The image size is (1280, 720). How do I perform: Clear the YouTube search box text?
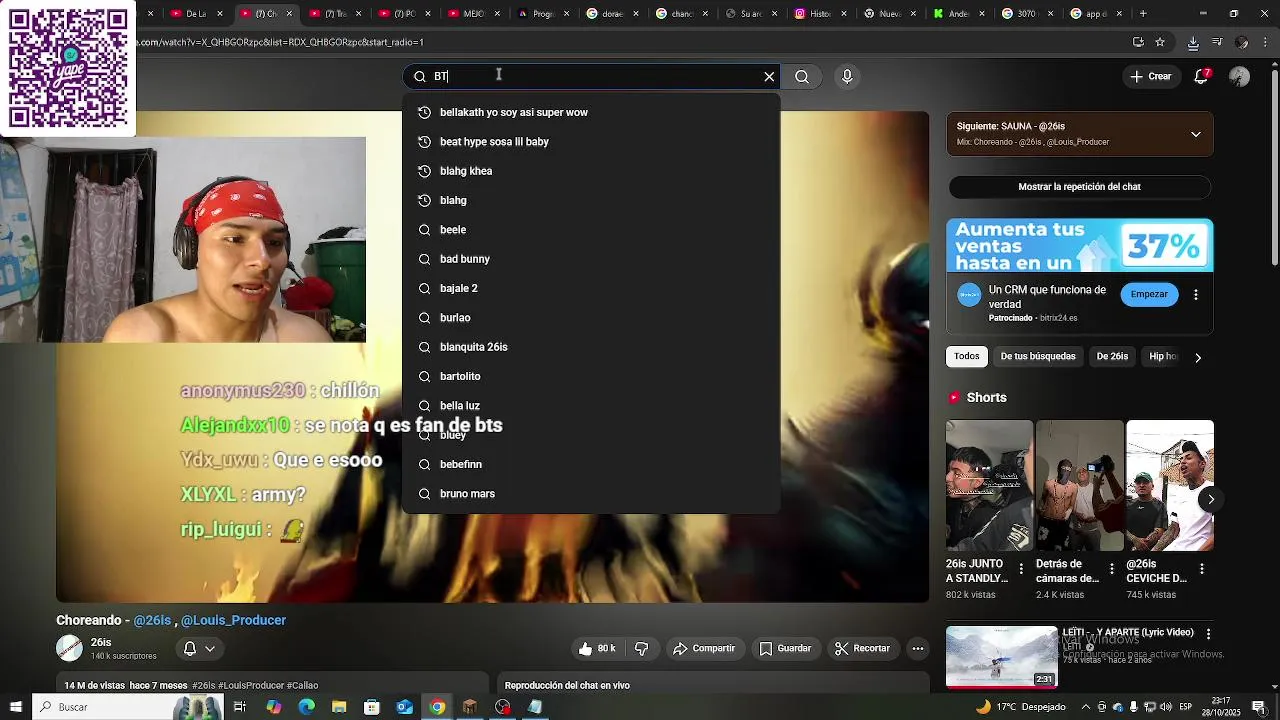(769, 76)
